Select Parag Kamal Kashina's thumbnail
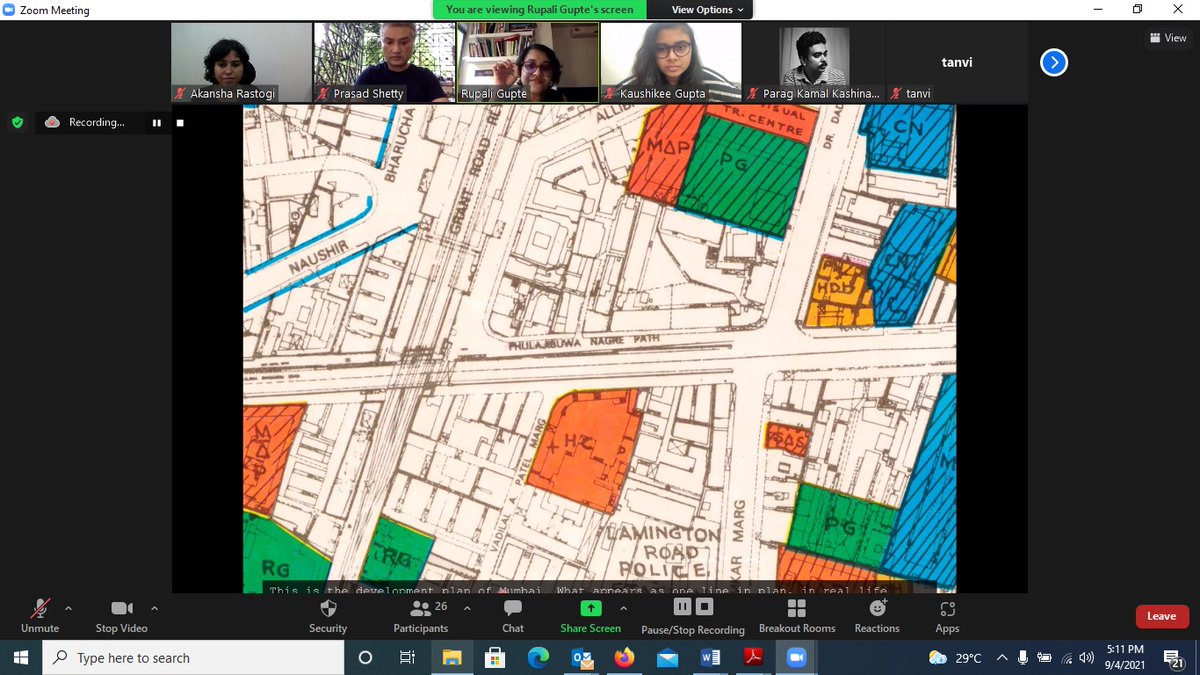The image size is (1200, 675). click(x=814, y=62)
